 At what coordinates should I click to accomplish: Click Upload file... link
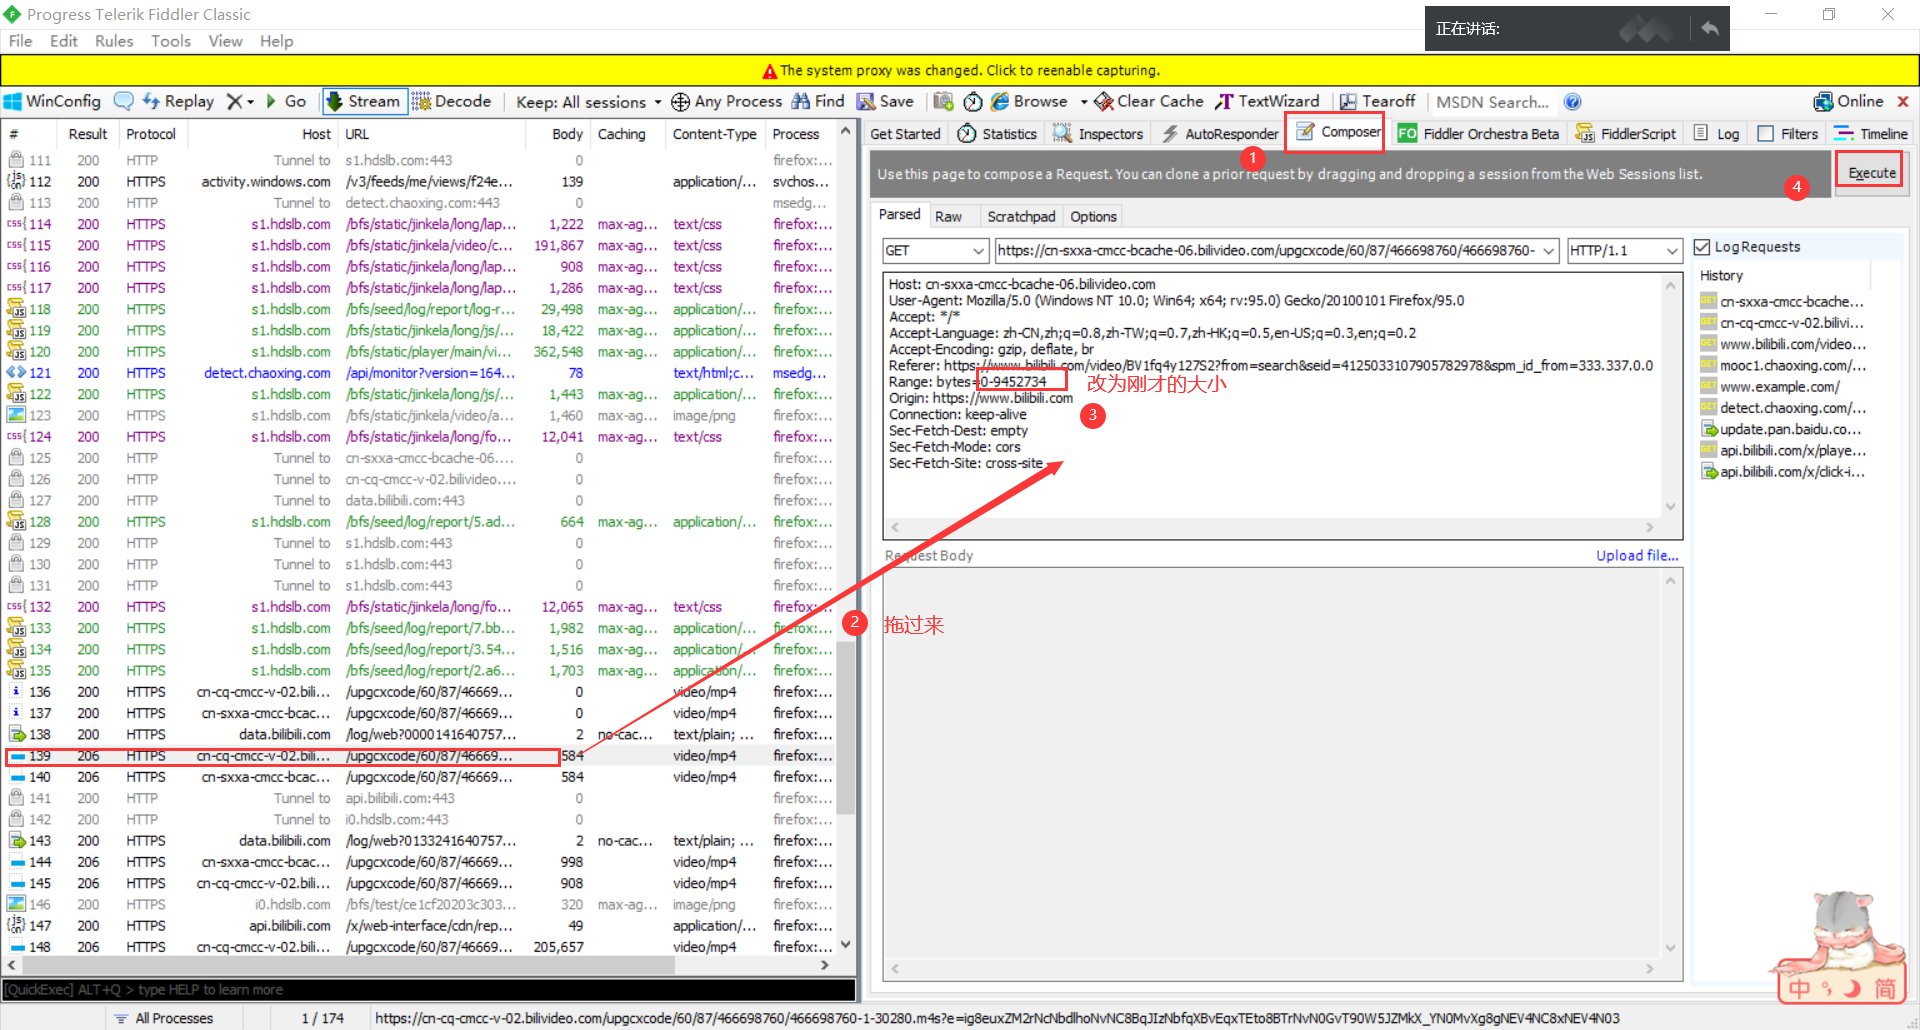[1637, 555]
